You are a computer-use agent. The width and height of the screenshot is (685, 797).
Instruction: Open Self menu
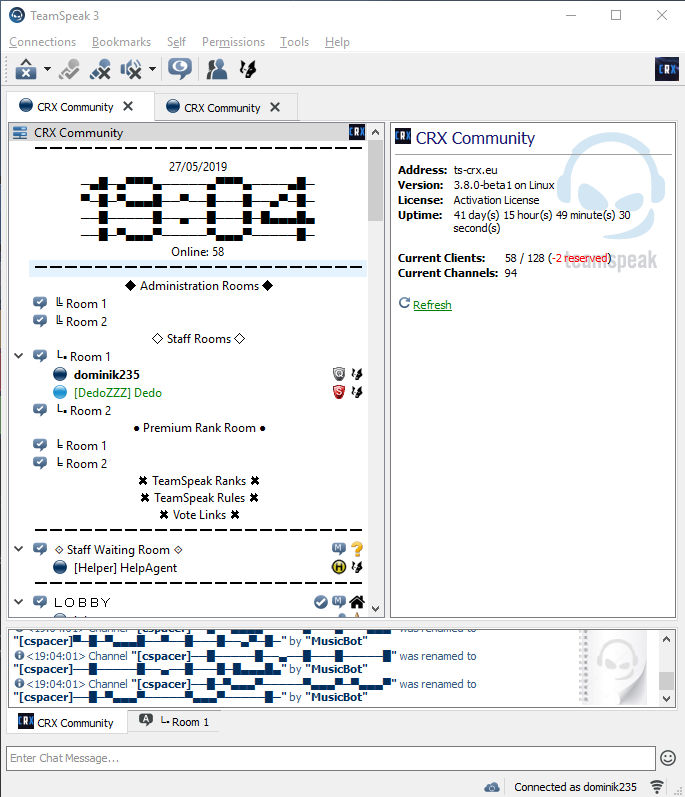pyautogui.click(x=176, y=42)
